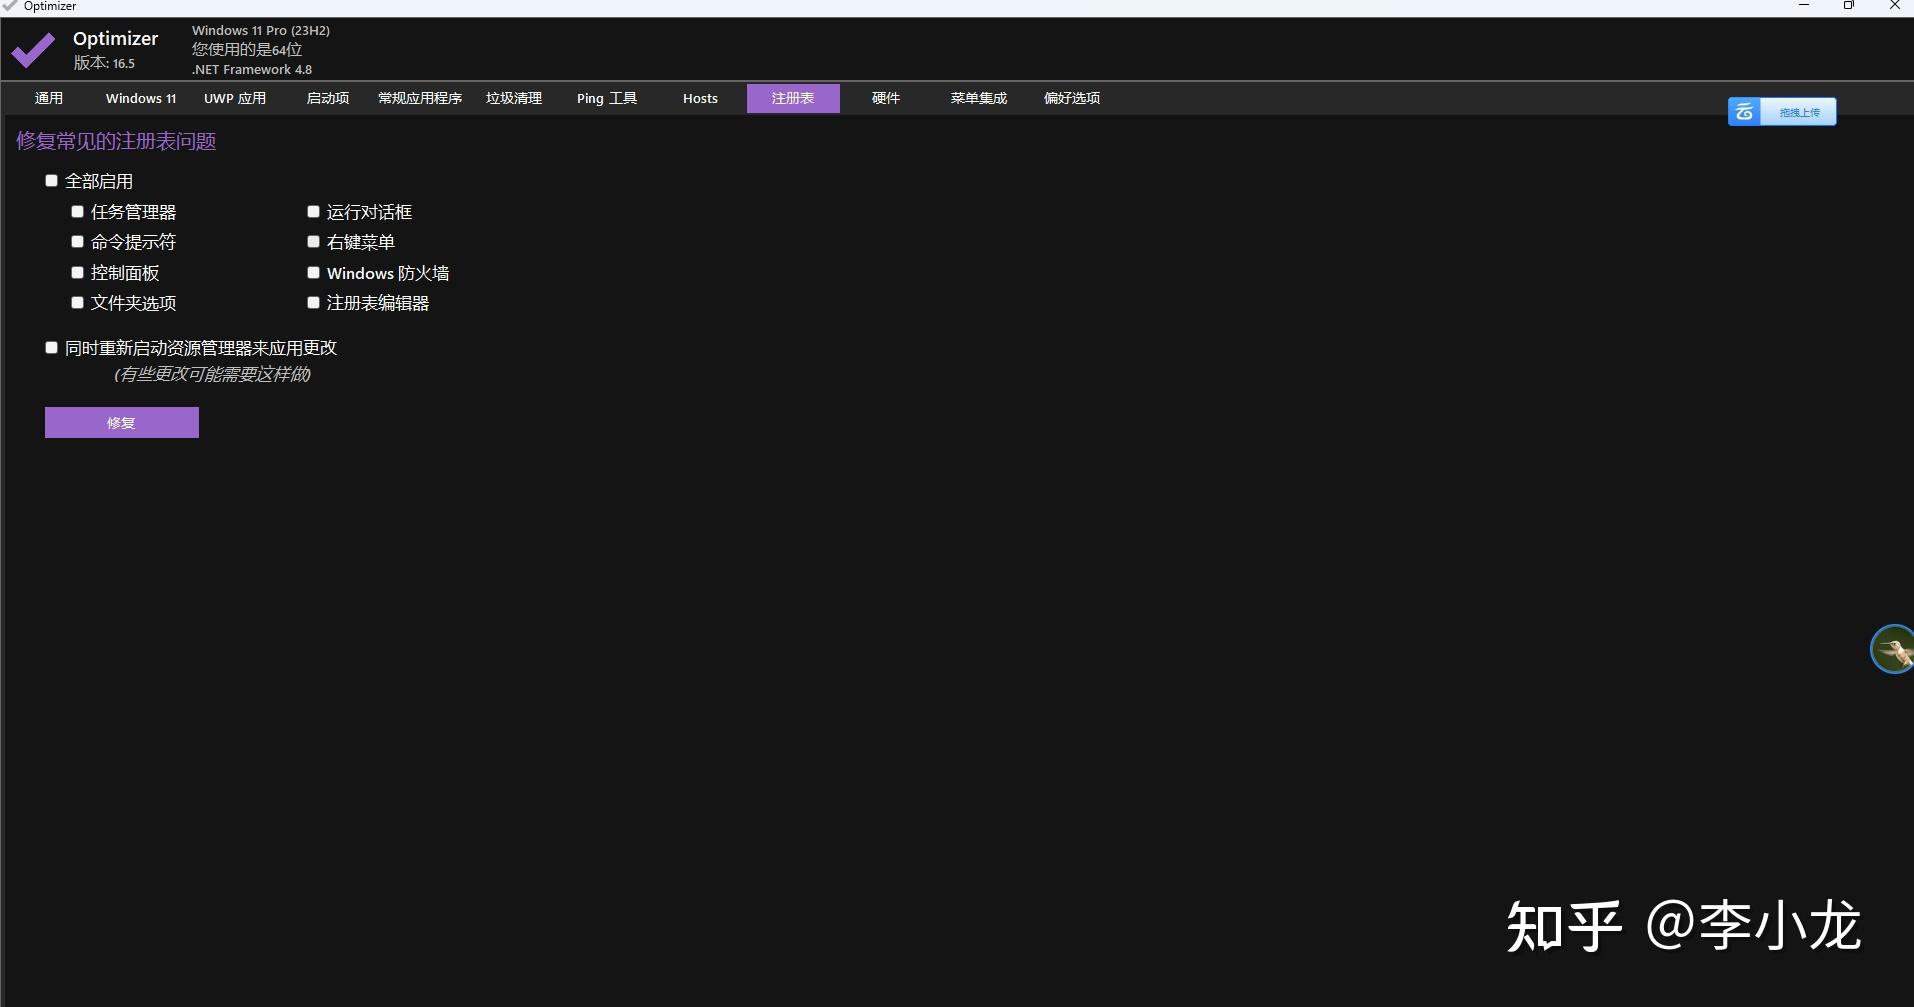
Task: Check 命令提示符 repair option
Action: click(x=77, y=241)
